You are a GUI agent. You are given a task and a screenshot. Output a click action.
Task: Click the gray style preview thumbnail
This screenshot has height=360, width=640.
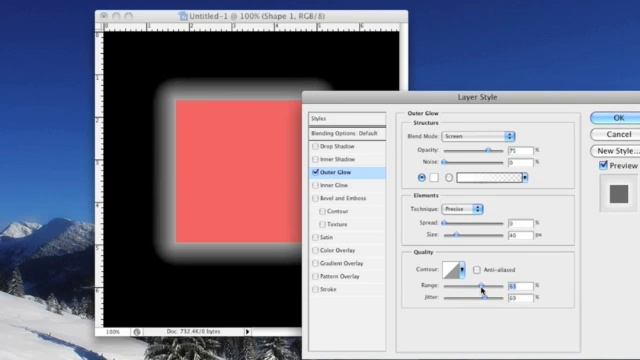[x=619, y=193]
